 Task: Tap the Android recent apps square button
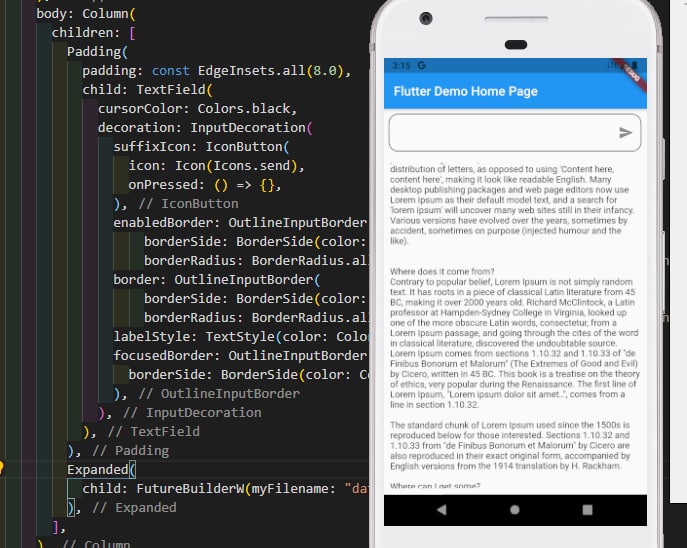pyautogui.click(x=588, y=509)
